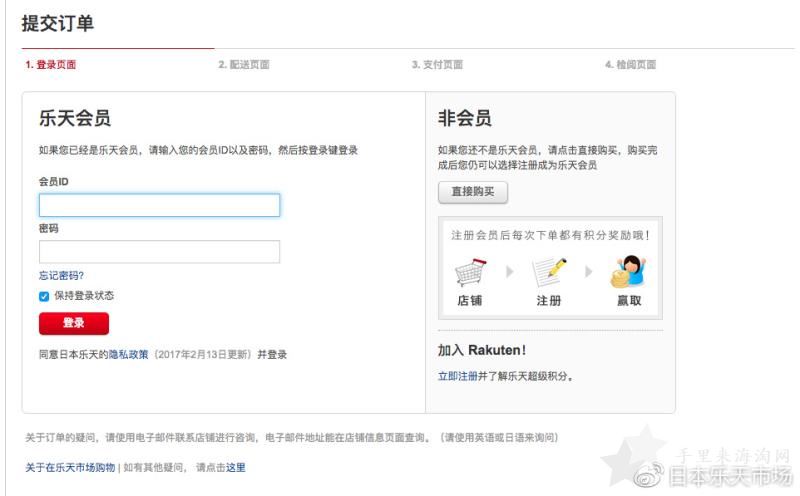
Task: Select step 4. 检阅页面 tab
Action: coord(631,65)
